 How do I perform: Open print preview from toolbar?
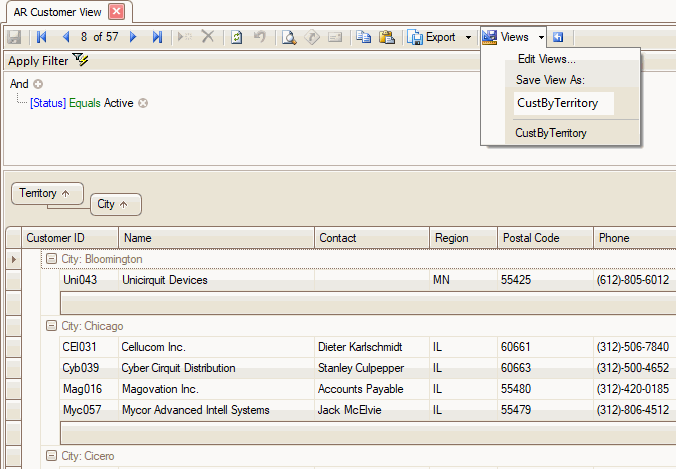[x=288, y=37]
